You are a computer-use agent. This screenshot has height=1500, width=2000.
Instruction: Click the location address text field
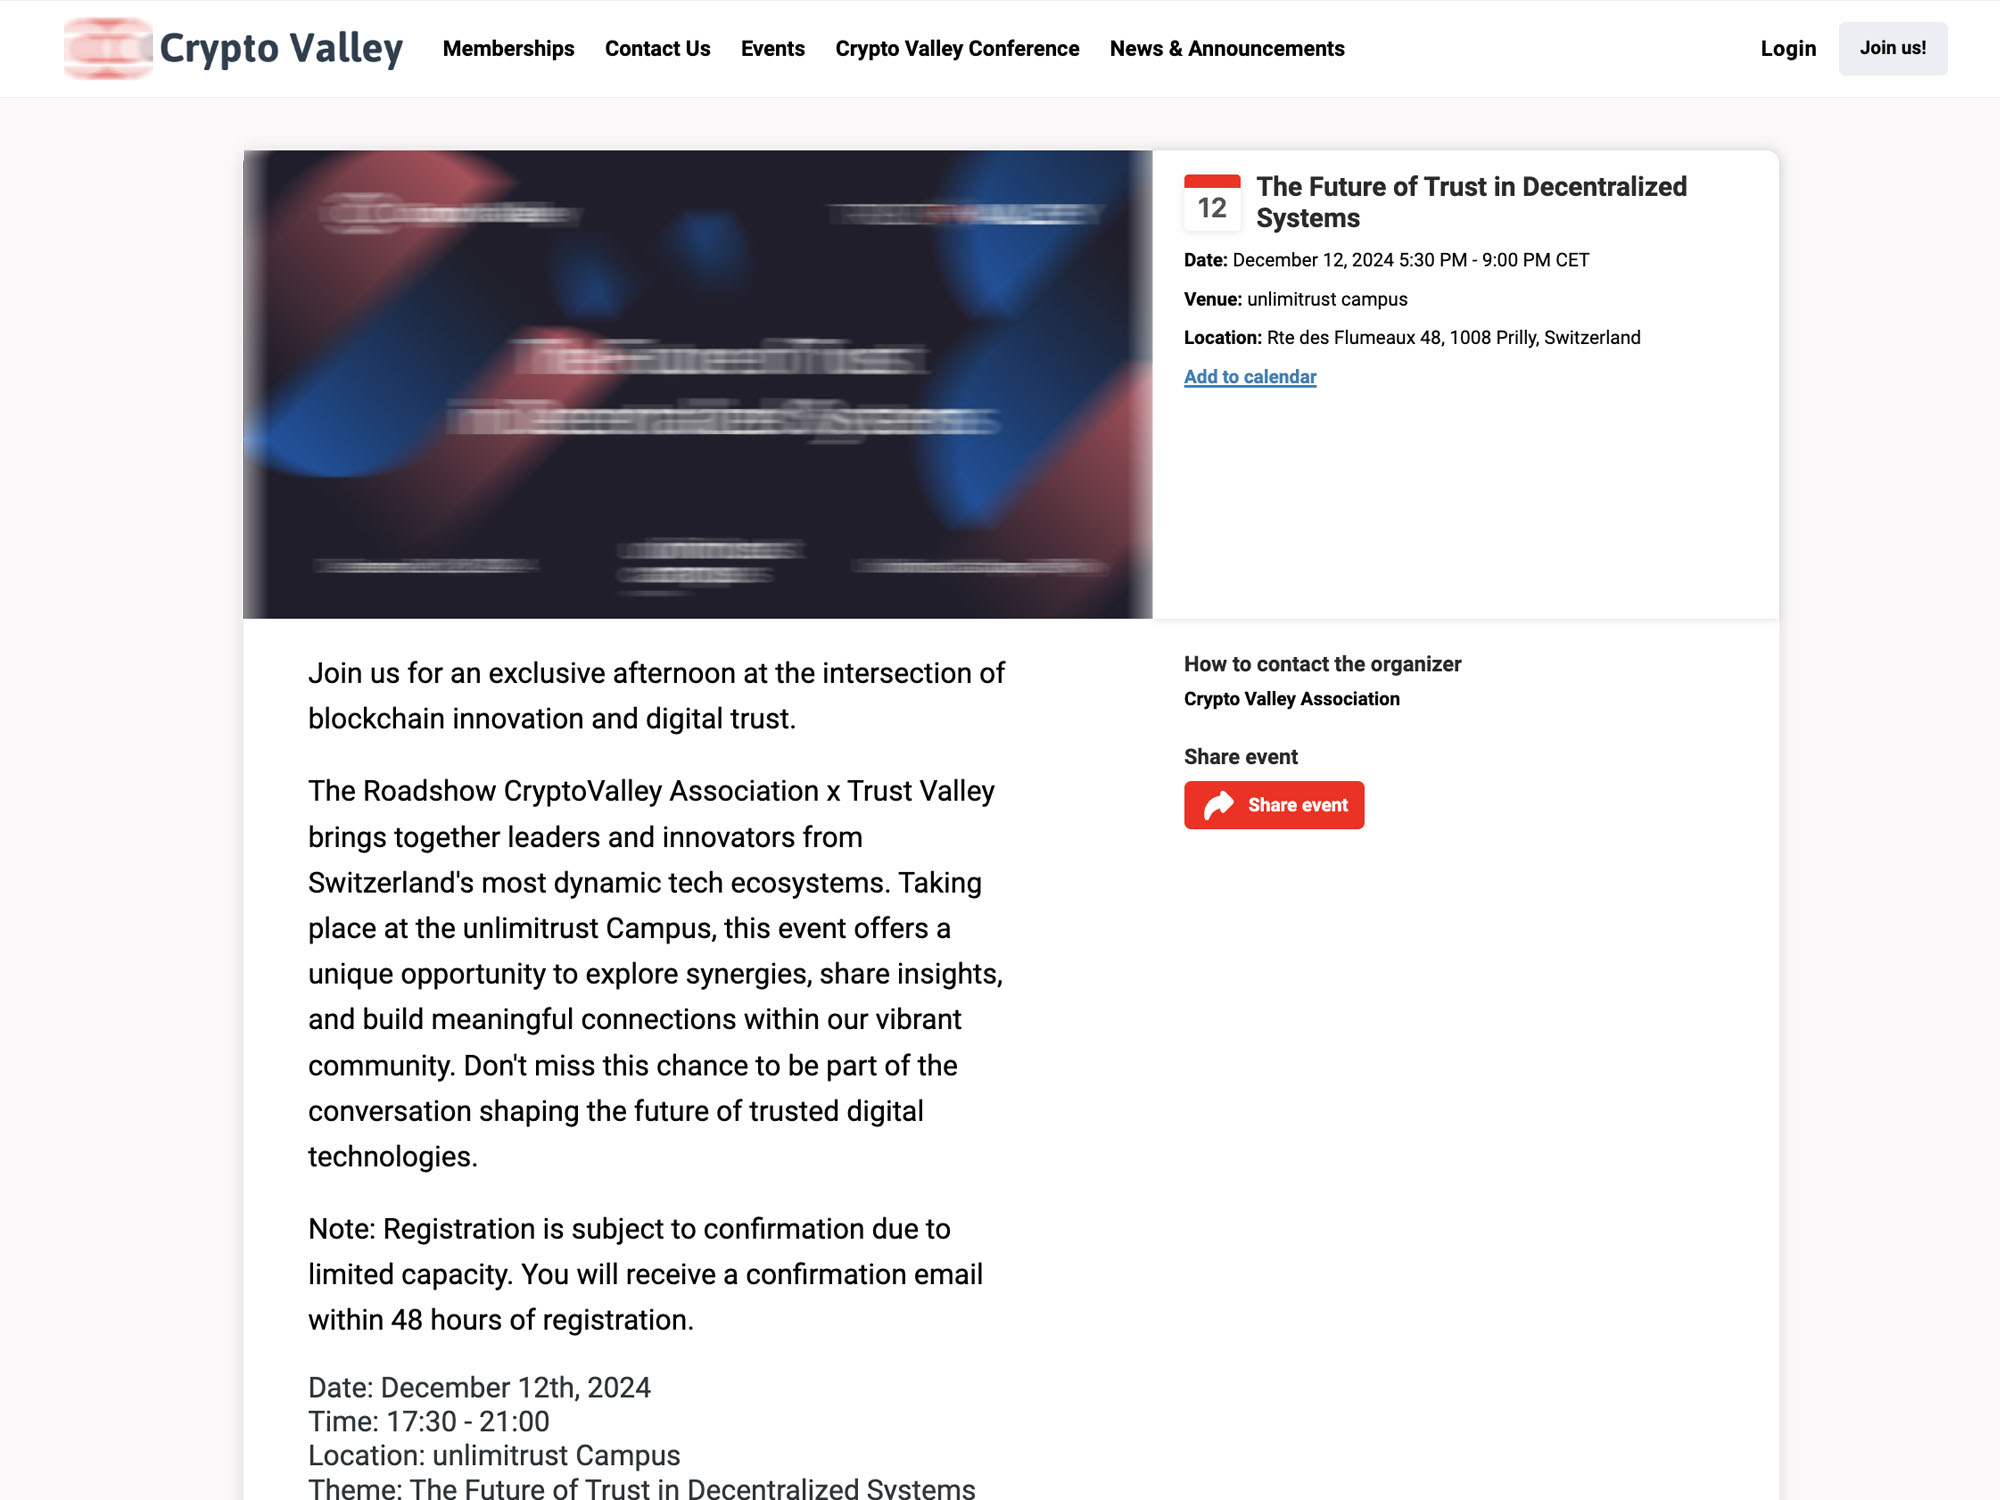click(x=1452, y=337)
